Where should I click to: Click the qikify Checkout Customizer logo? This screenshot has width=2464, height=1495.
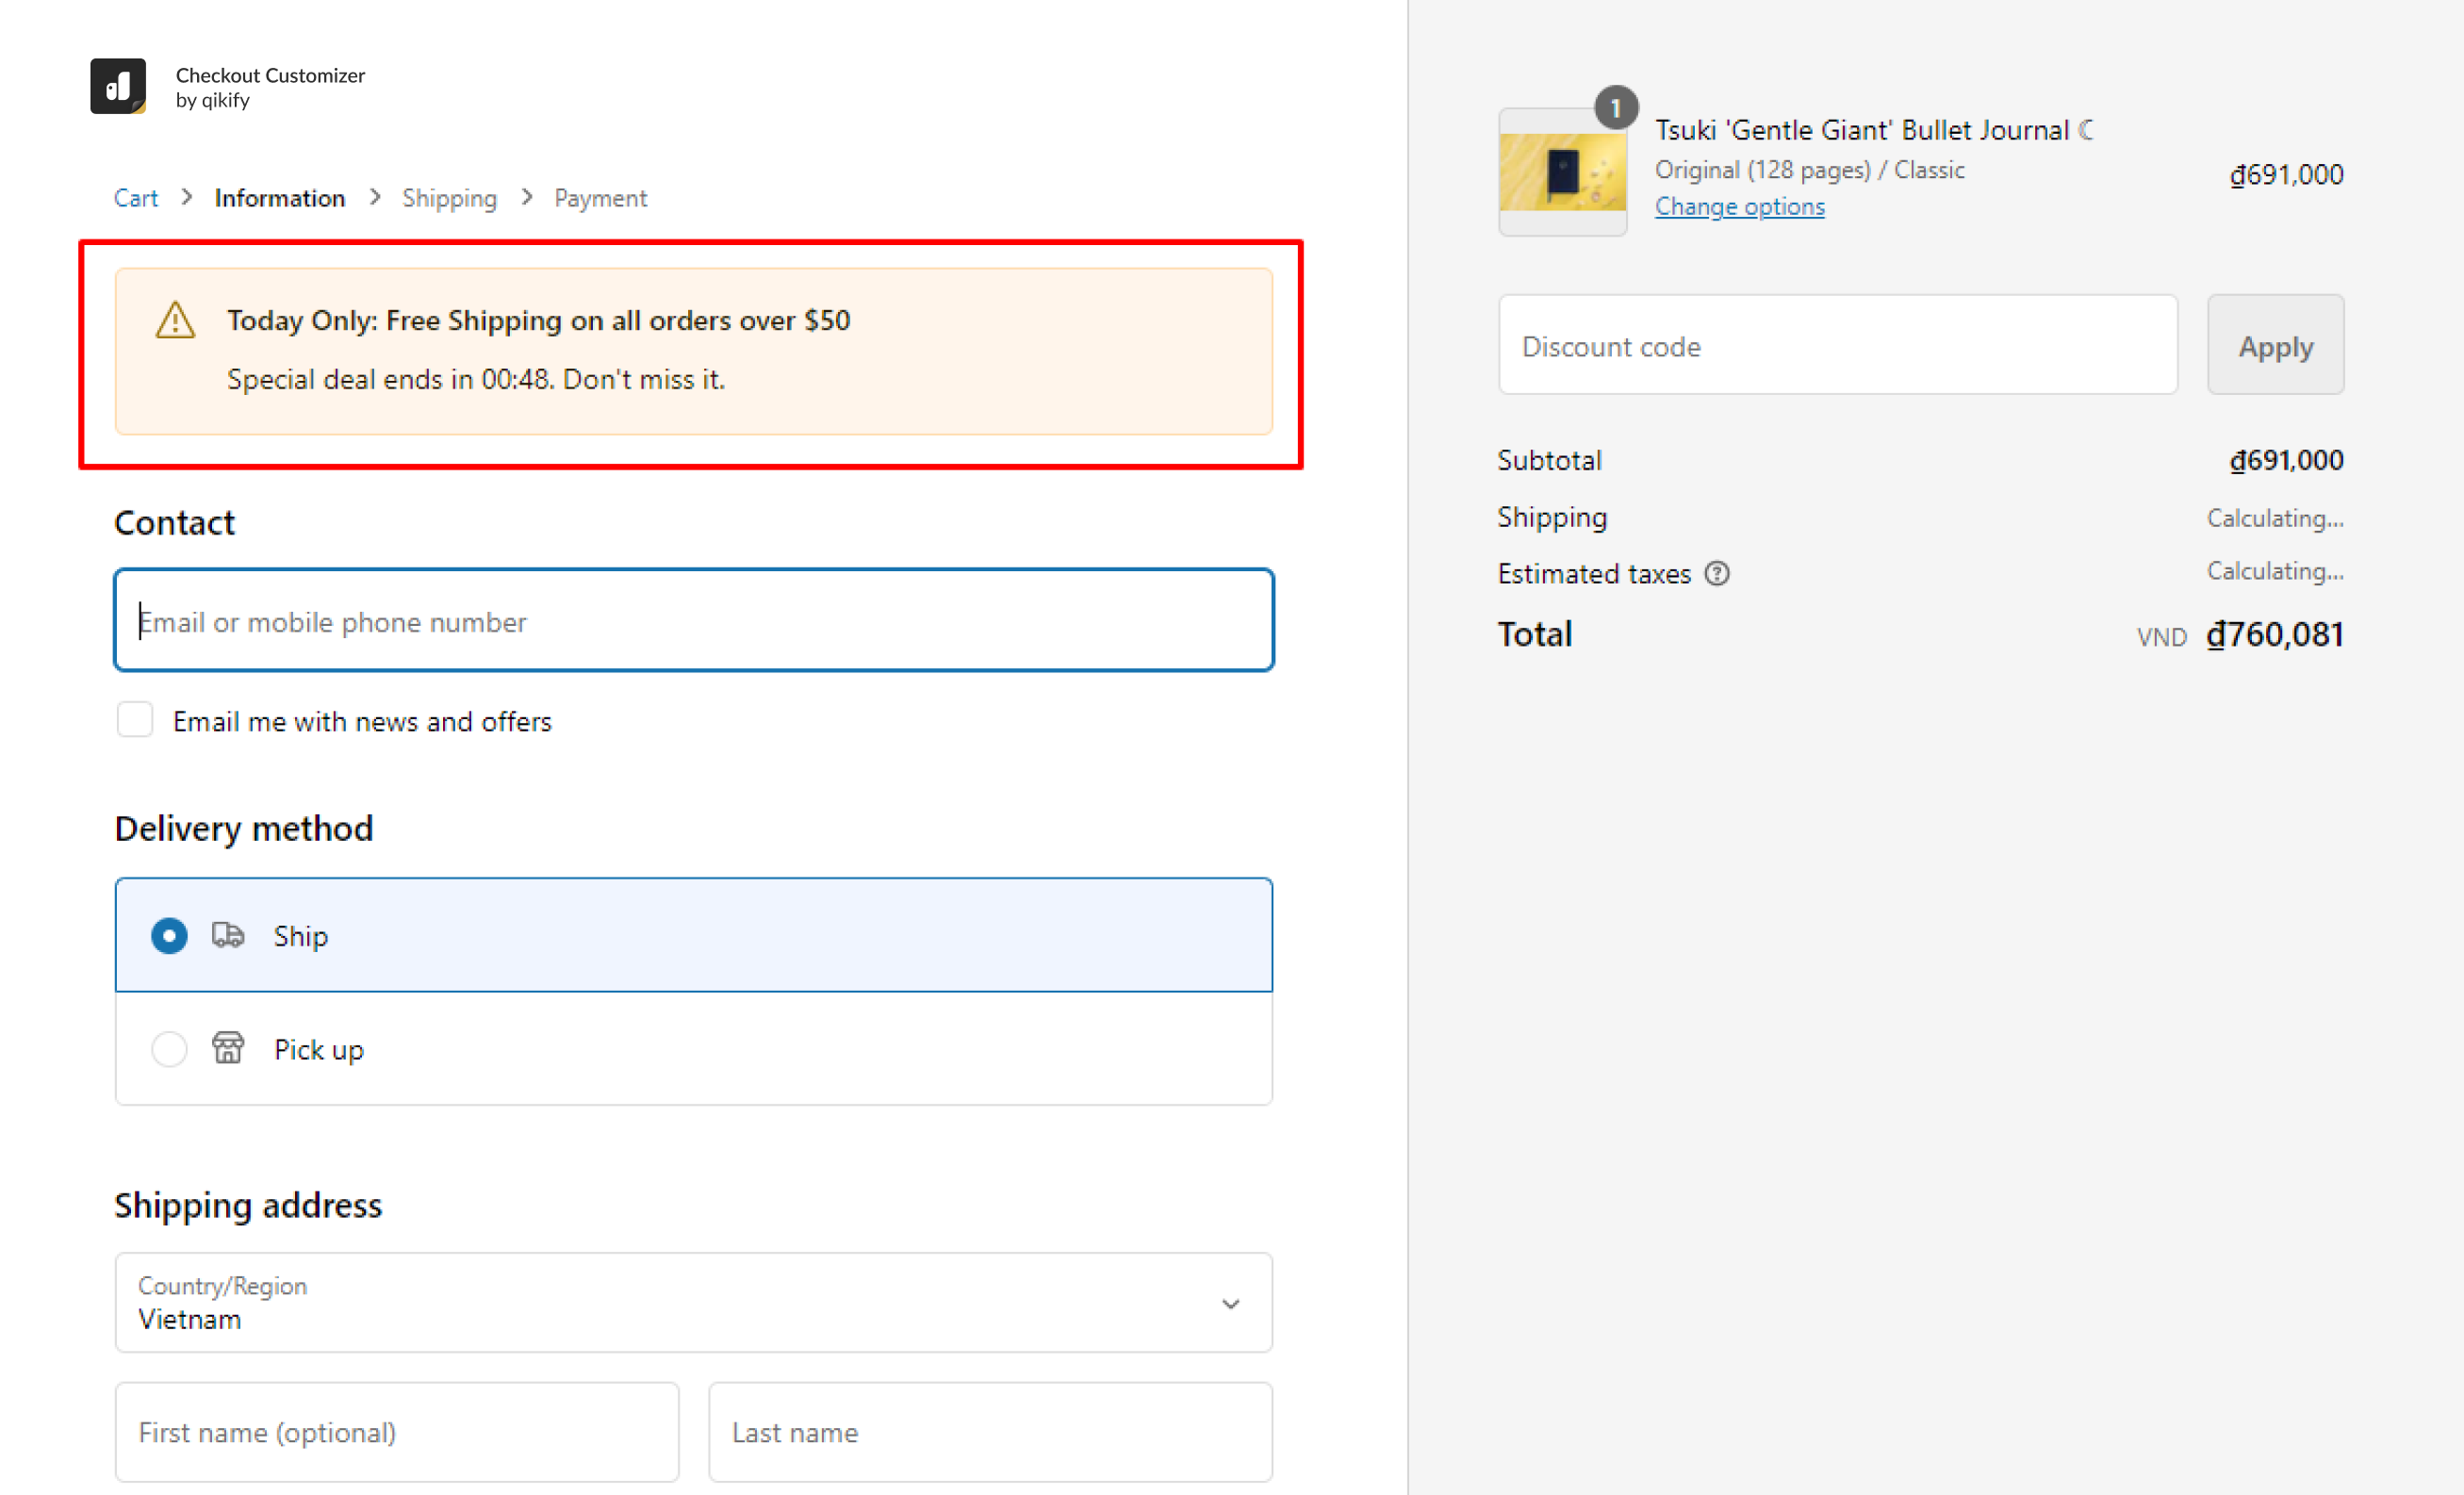point(118,86)
